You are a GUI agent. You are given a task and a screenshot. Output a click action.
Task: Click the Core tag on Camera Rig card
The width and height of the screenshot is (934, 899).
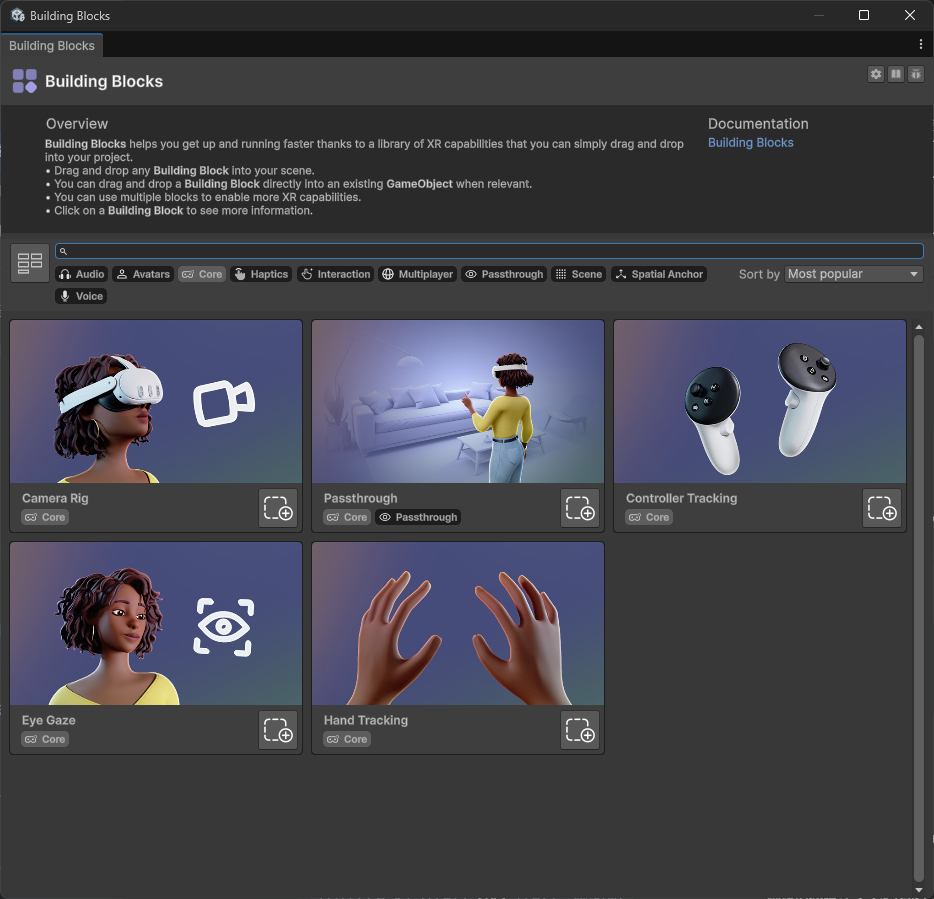(x=45, y=517)
